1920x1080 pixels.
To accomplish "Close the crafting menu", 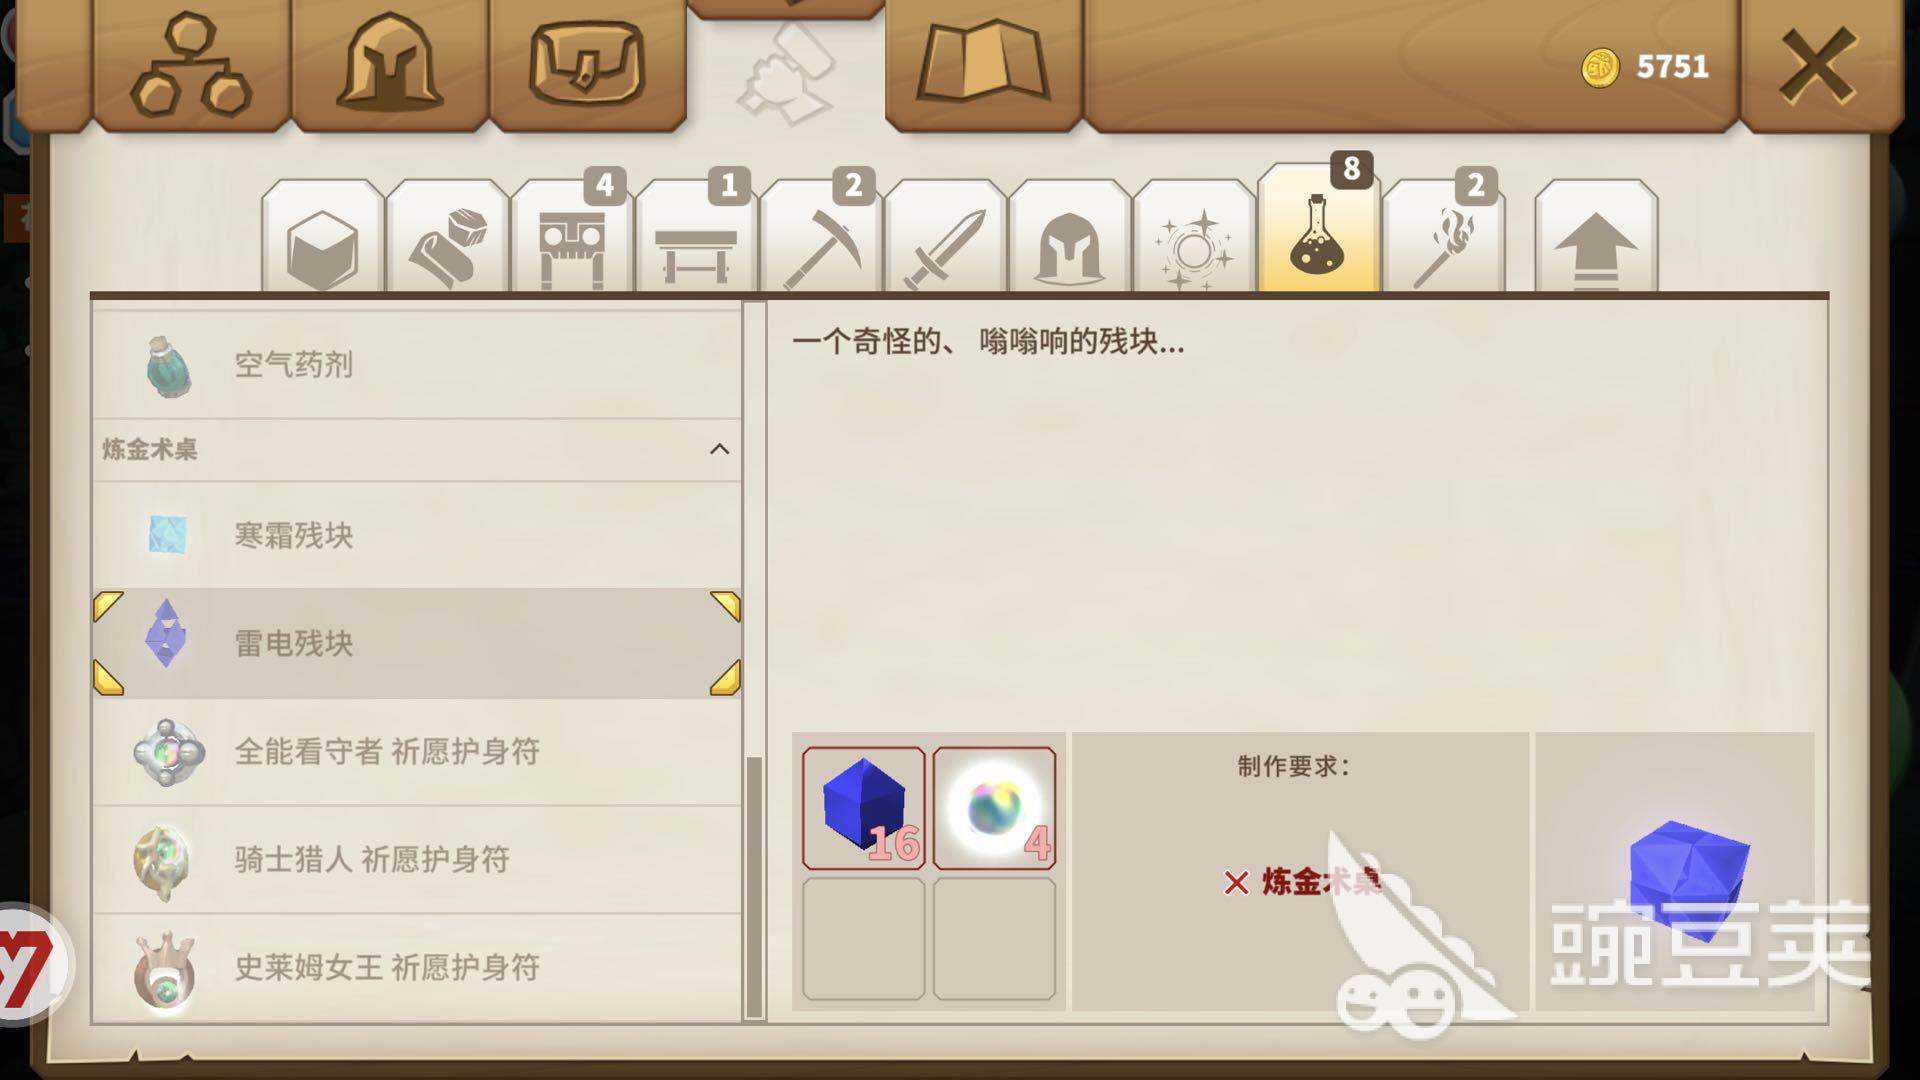I will point(1818,65).
